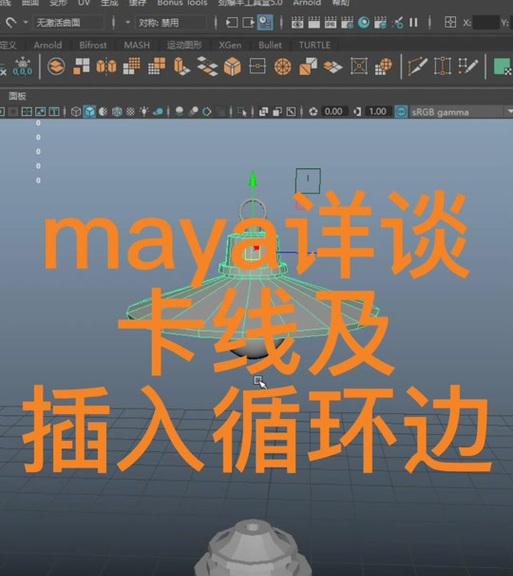
Task: Switch to the TURTLE shelf tab
Action: (x=315, y=45)
